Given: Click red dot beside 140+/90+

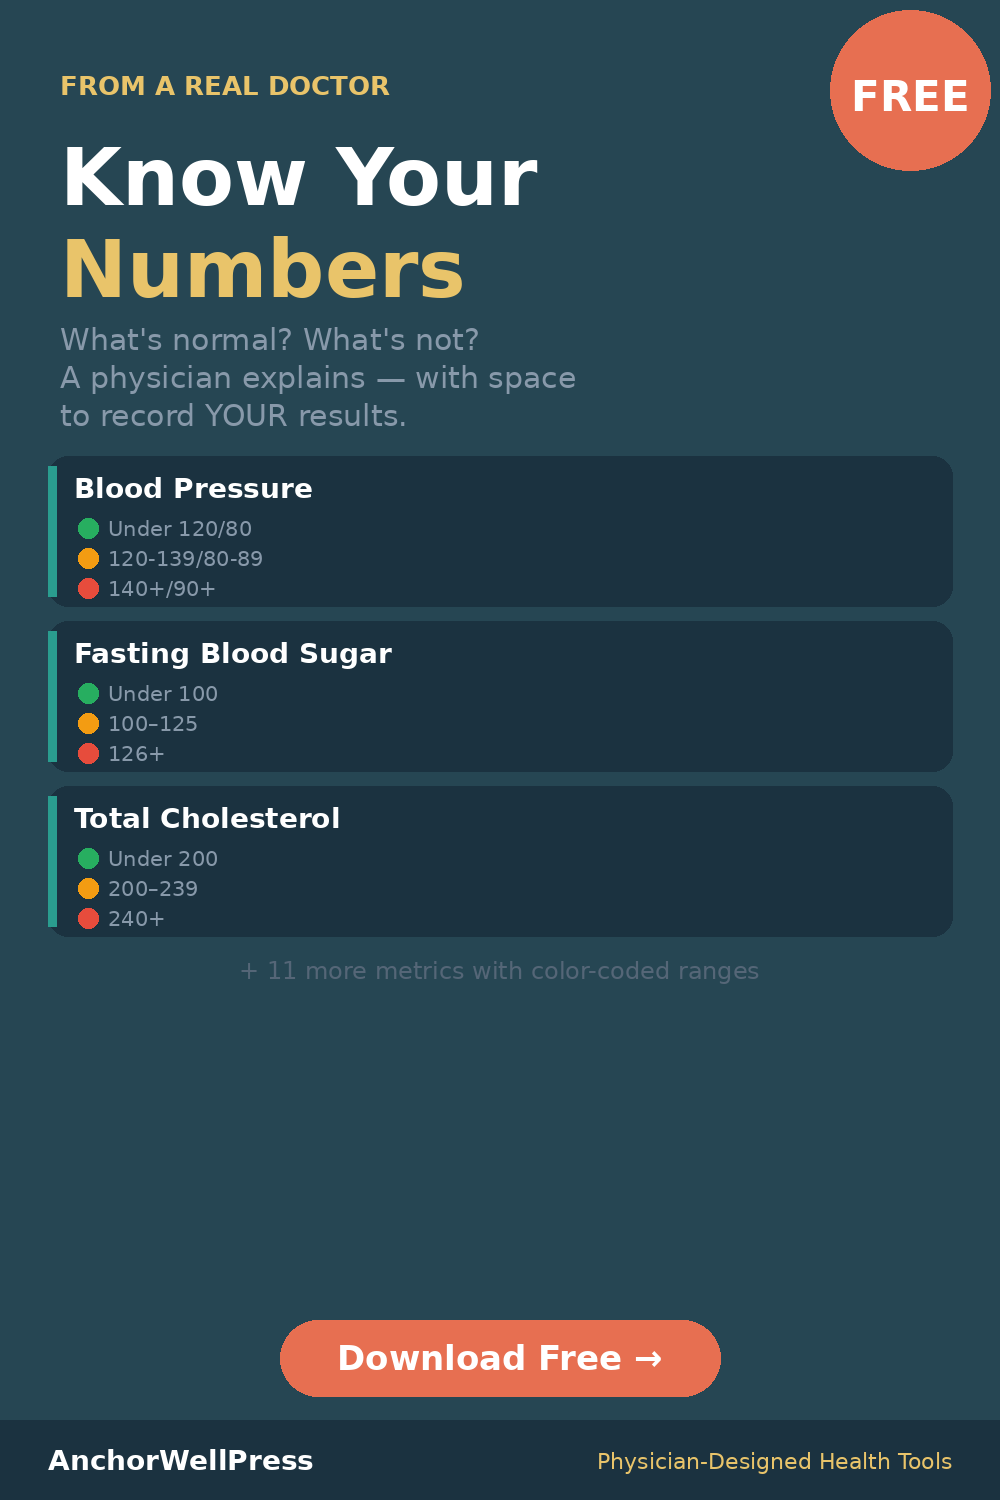Looking at the screenshot, I should click(x=88, y=588).
